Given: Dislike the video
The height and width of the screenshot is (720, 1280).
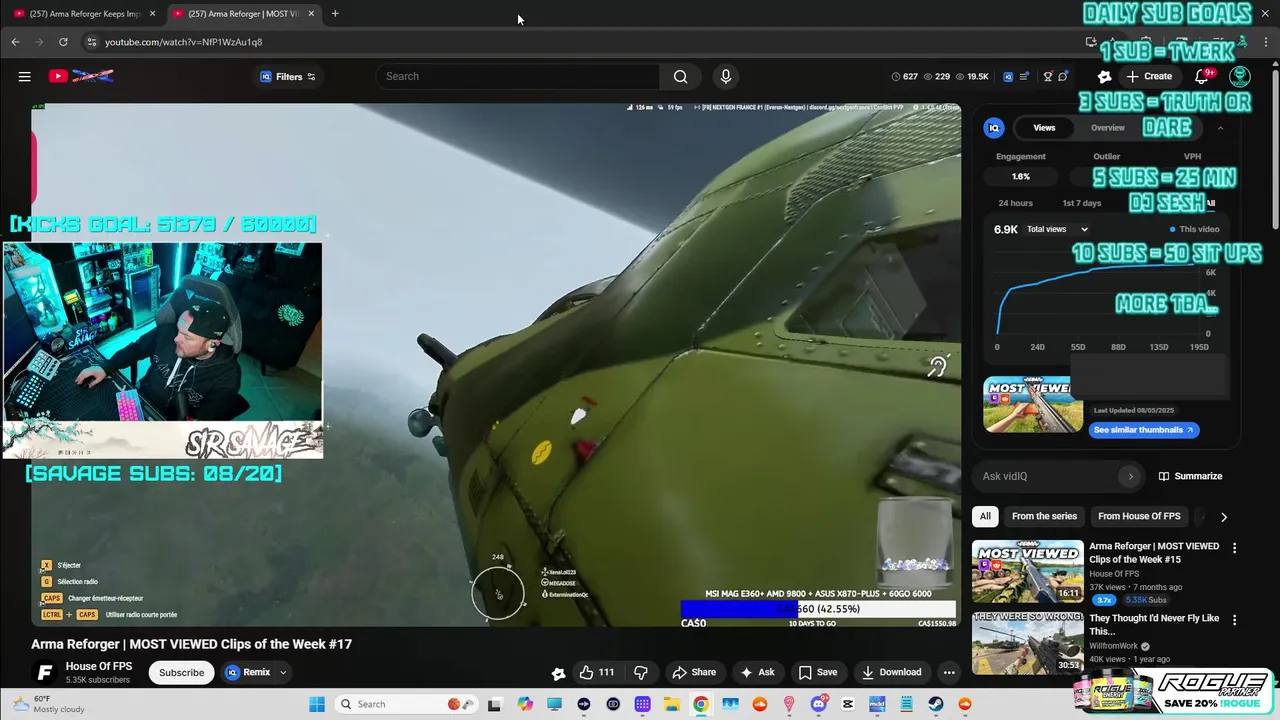Looking at the screenshot, I should pos(642,672).
